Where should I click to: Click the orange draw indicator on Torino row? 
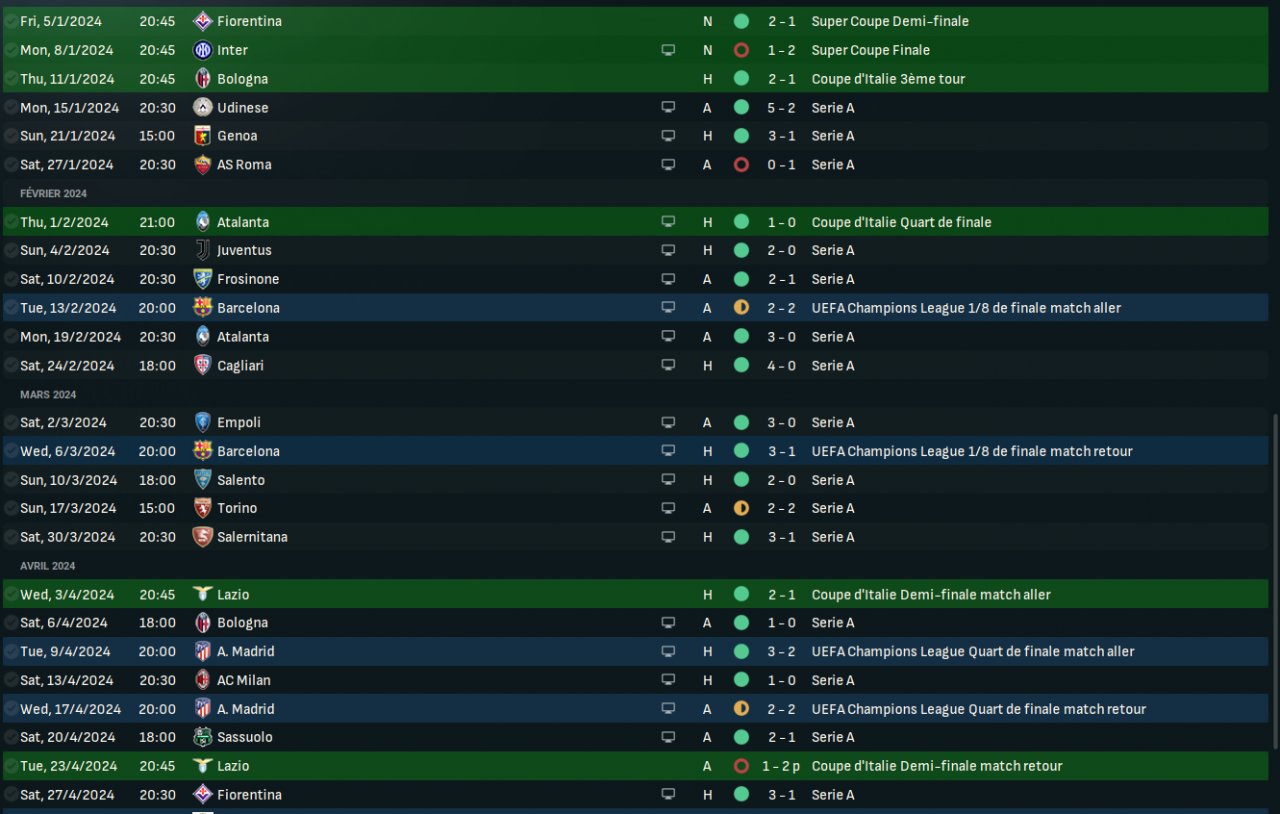[x=741, y=508]
